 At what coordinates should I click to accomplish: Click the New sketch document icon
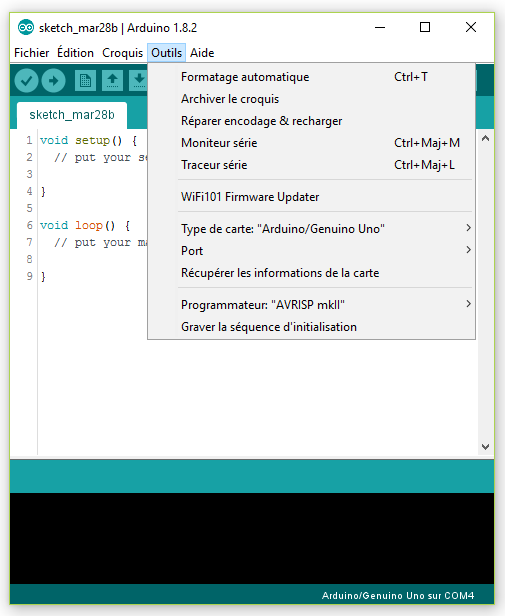[85, 81]
